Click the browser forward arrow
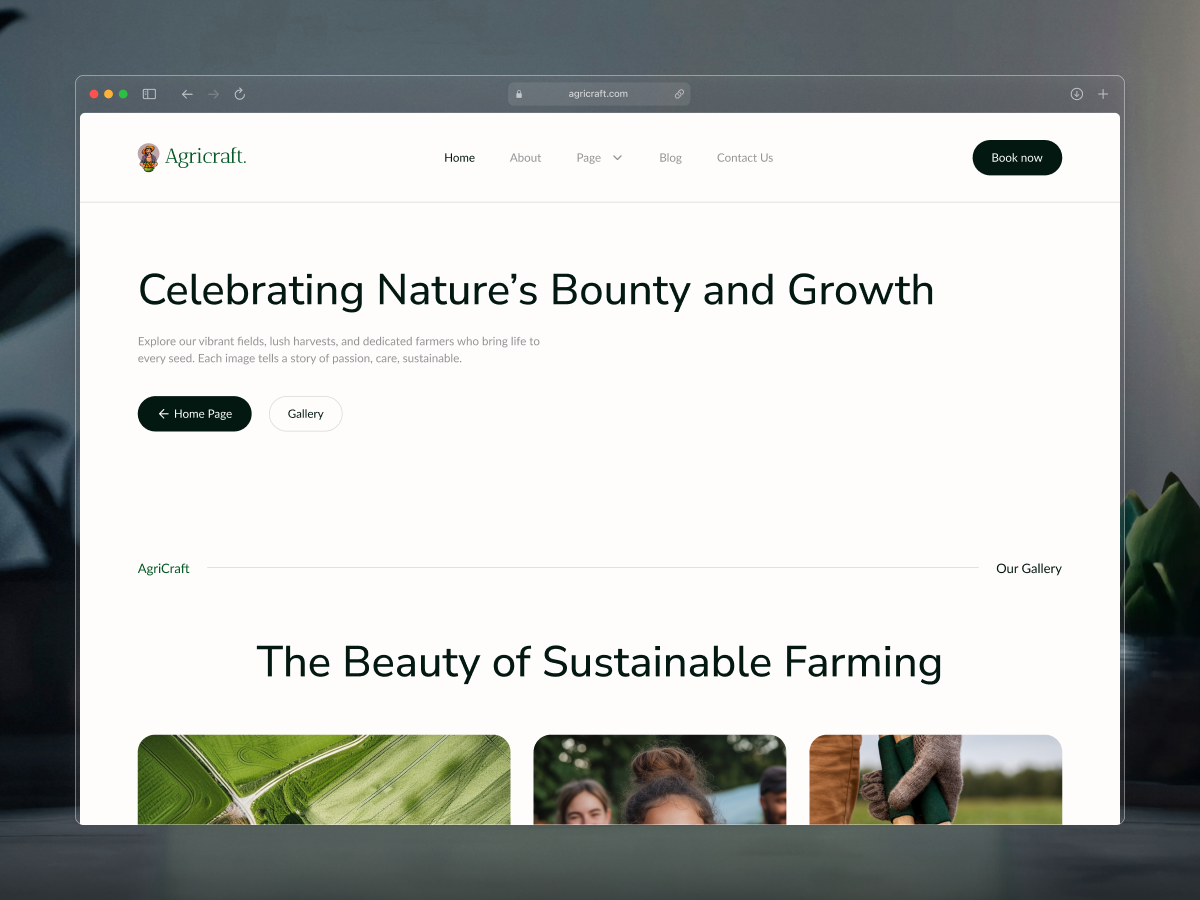The width and height of the screenshot is (1200, 900). (x=213, y=93)
